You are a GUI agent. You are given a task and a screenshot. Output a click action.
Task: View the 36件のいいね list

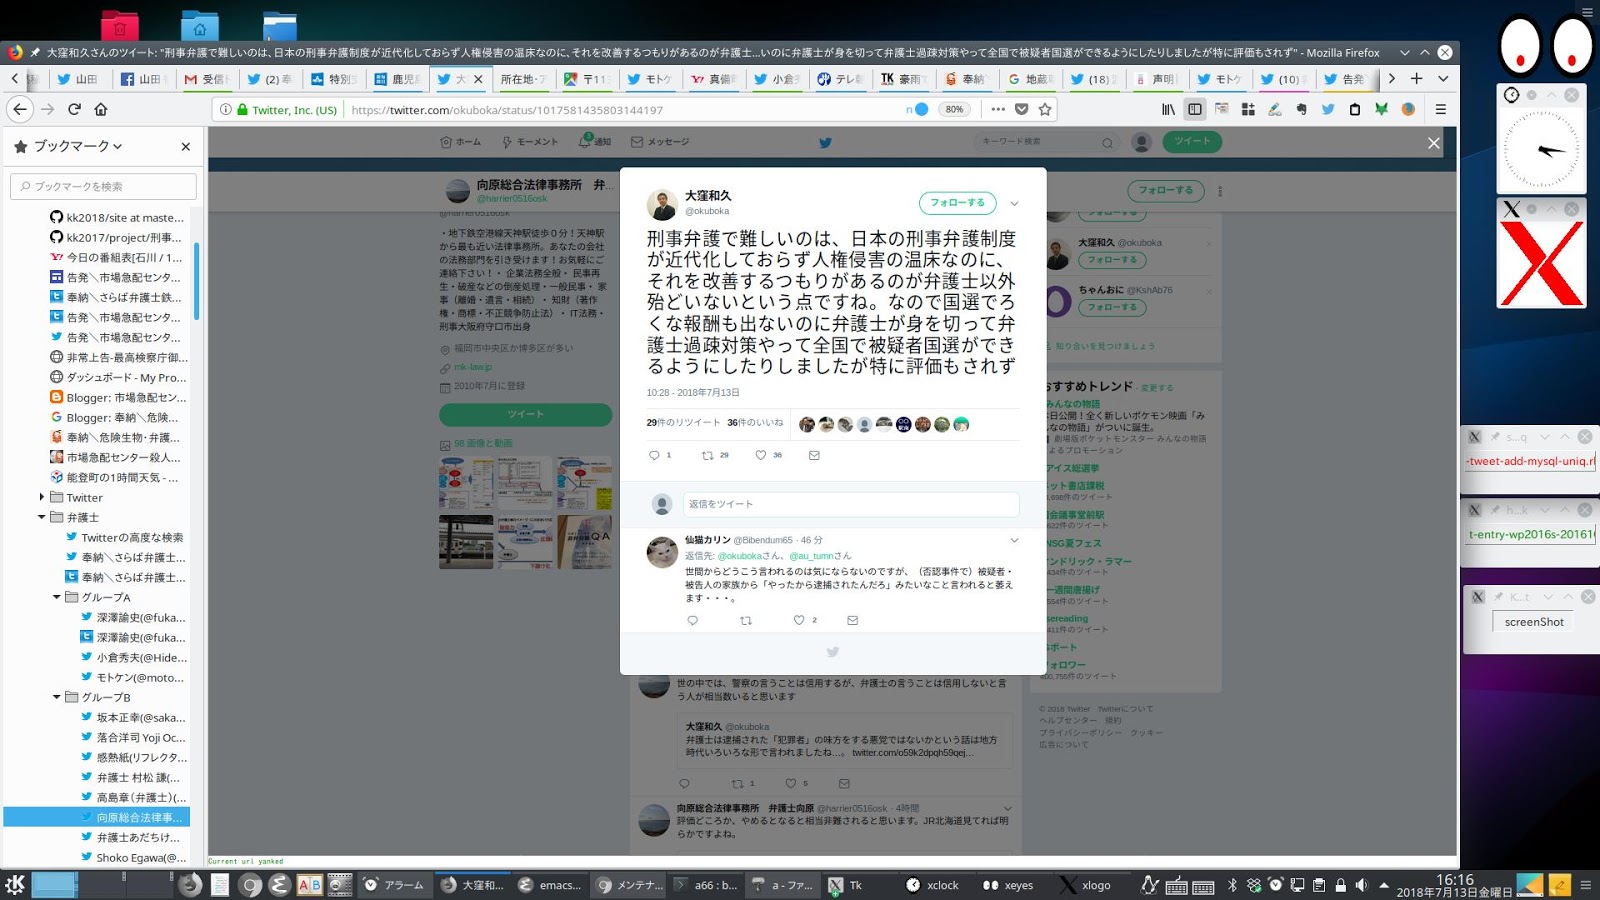pyautogui.click(x=755, y=423)
